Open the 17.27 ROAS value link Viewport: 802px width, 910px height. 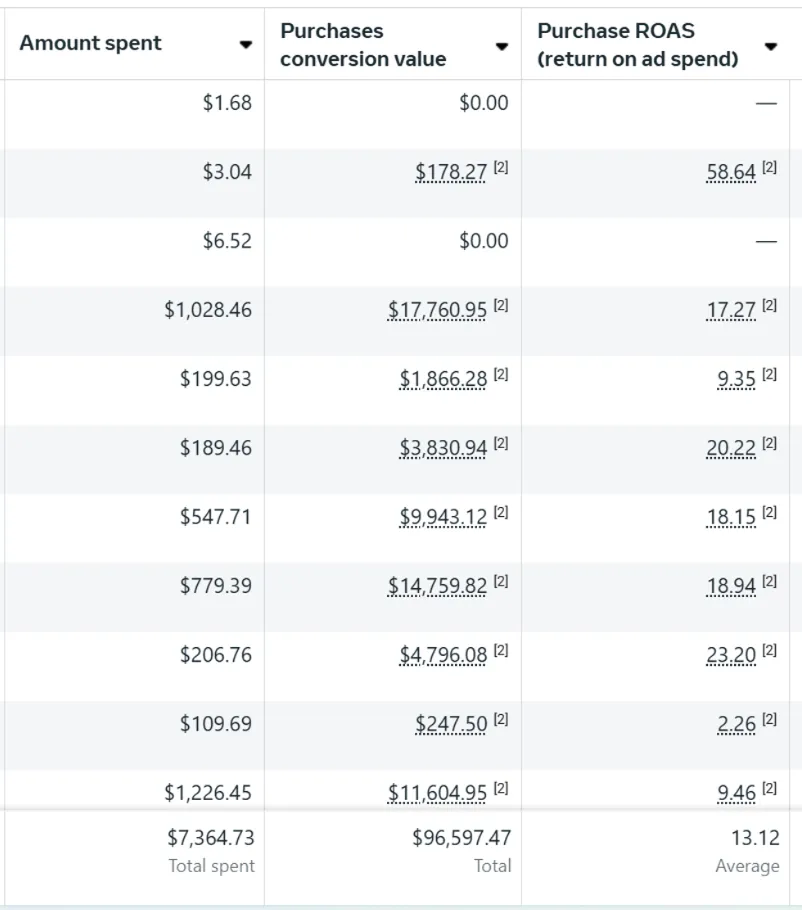pyautogui.click(x=731, y=311)
